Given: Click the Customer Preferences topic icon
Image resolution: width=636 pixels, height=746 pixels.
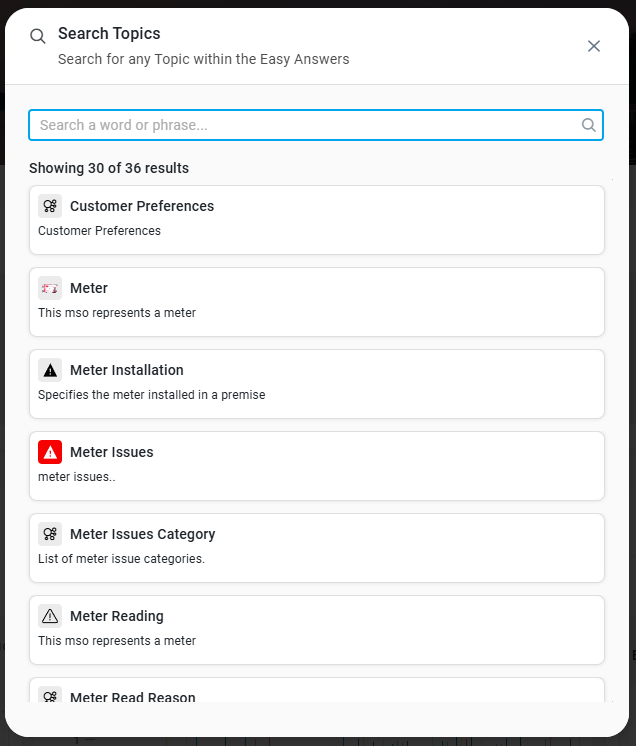Looking at the screenshot, I should 50,206.
